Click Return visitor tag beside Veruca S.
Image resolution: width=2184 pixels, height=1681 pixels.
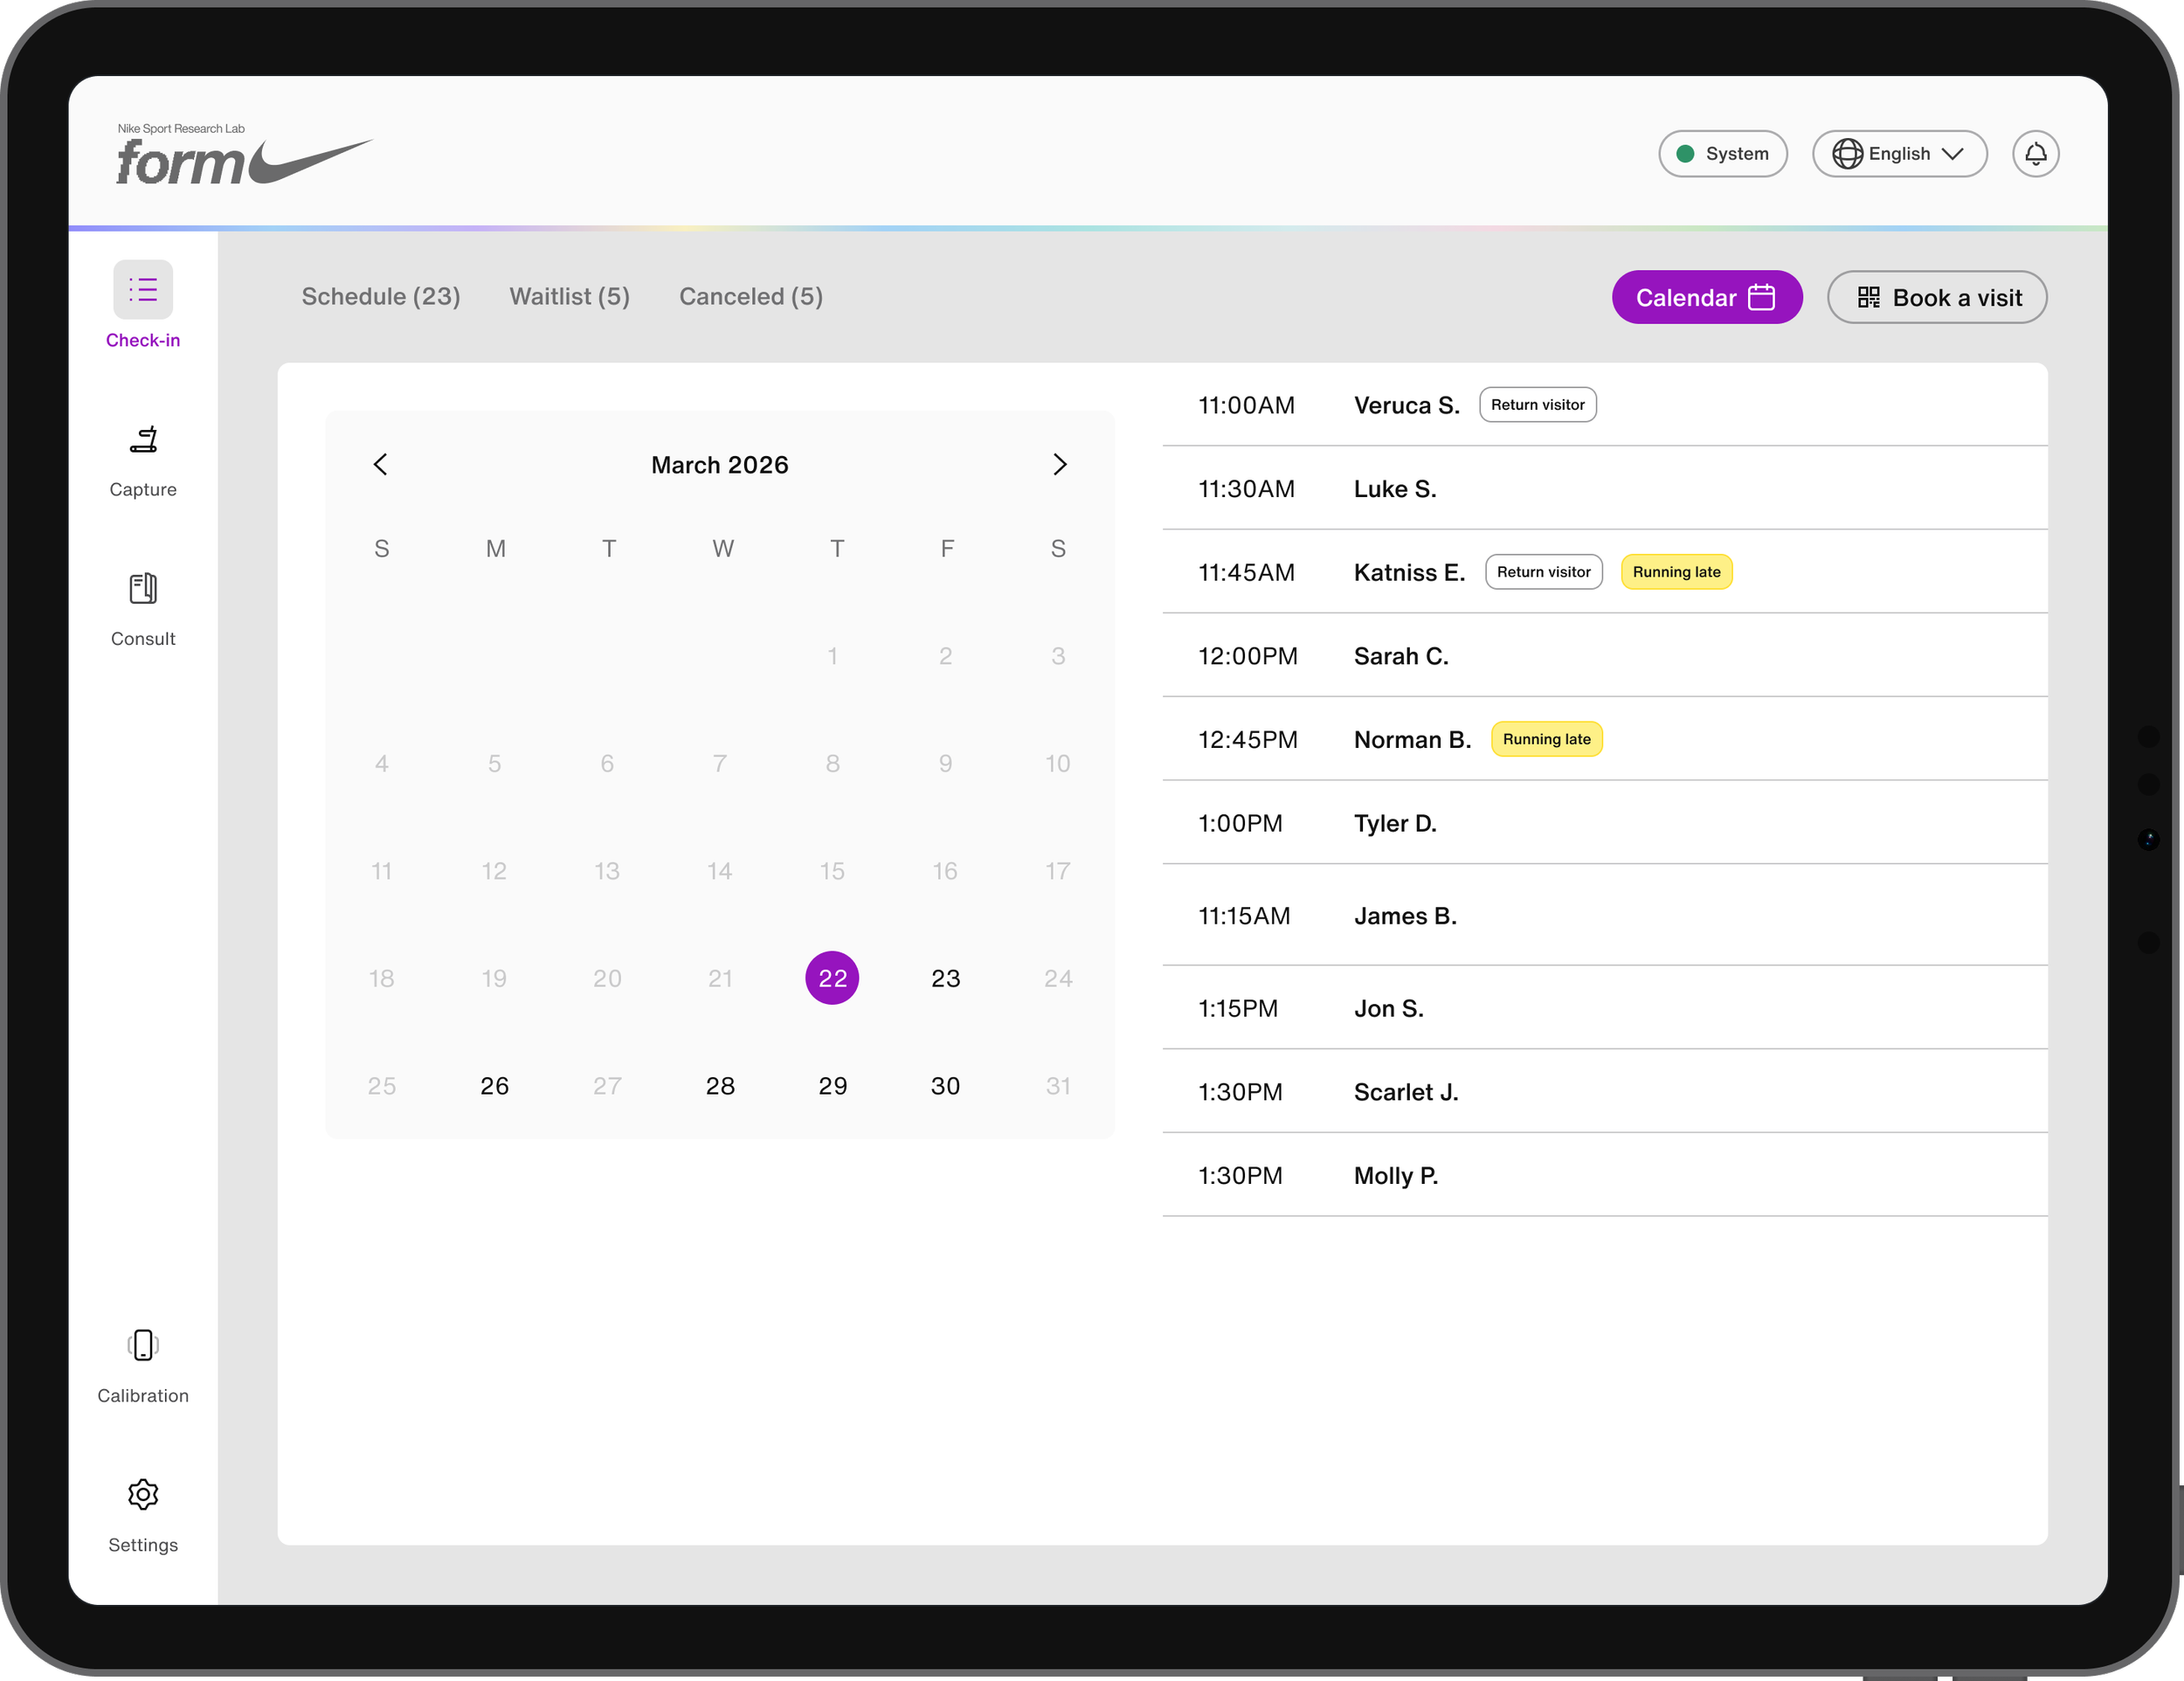[x=1538, y=405]
